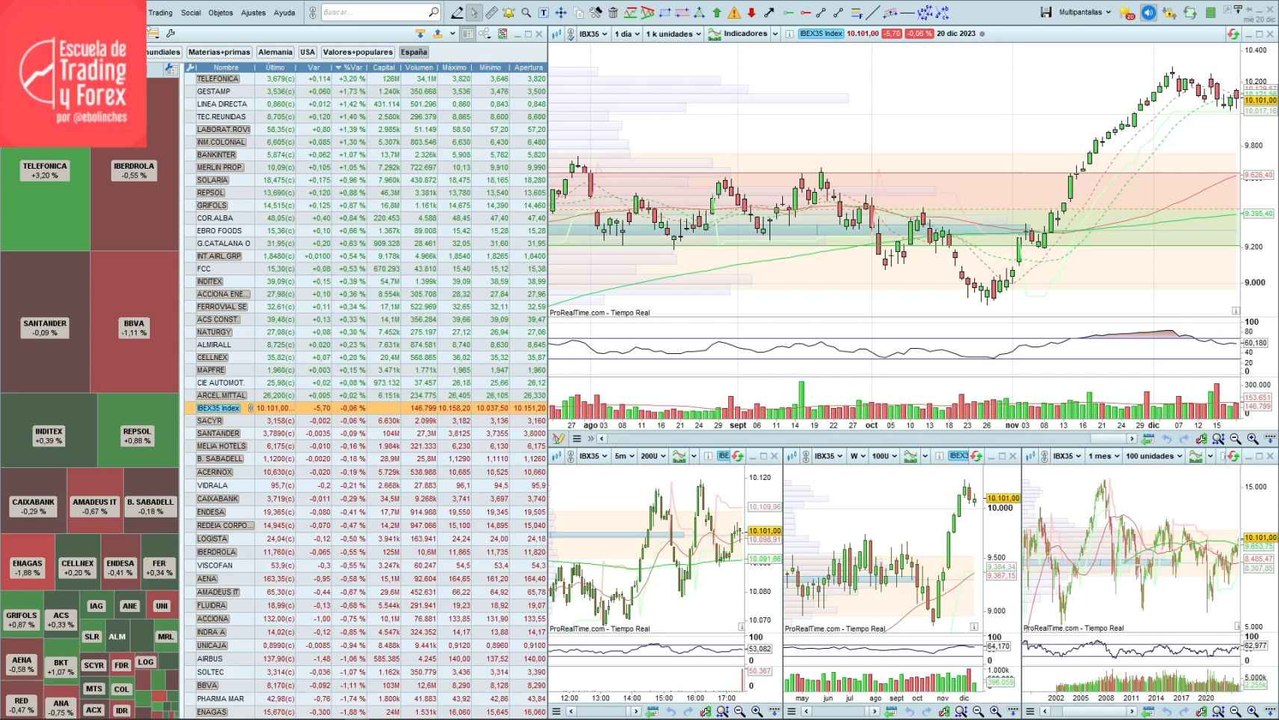Open the '1 día' timeframe dropdown of main chart
This screenshot has width=1279, height=720.
627,33
